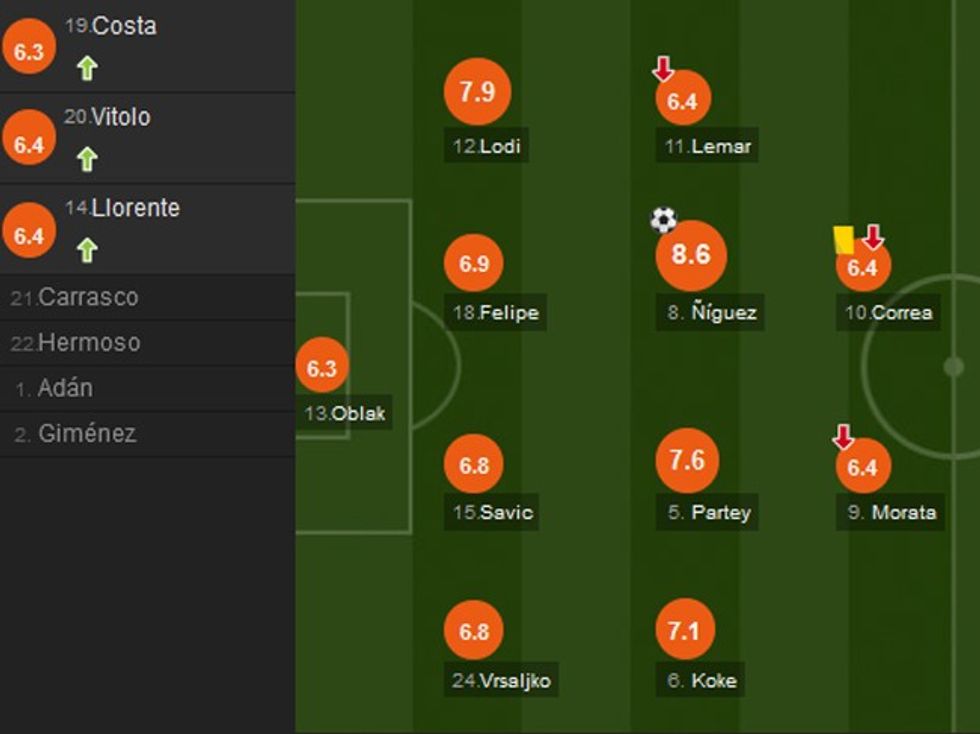
Task: Click Koke's 7.1 rating circle
Action: coord(686,630)
